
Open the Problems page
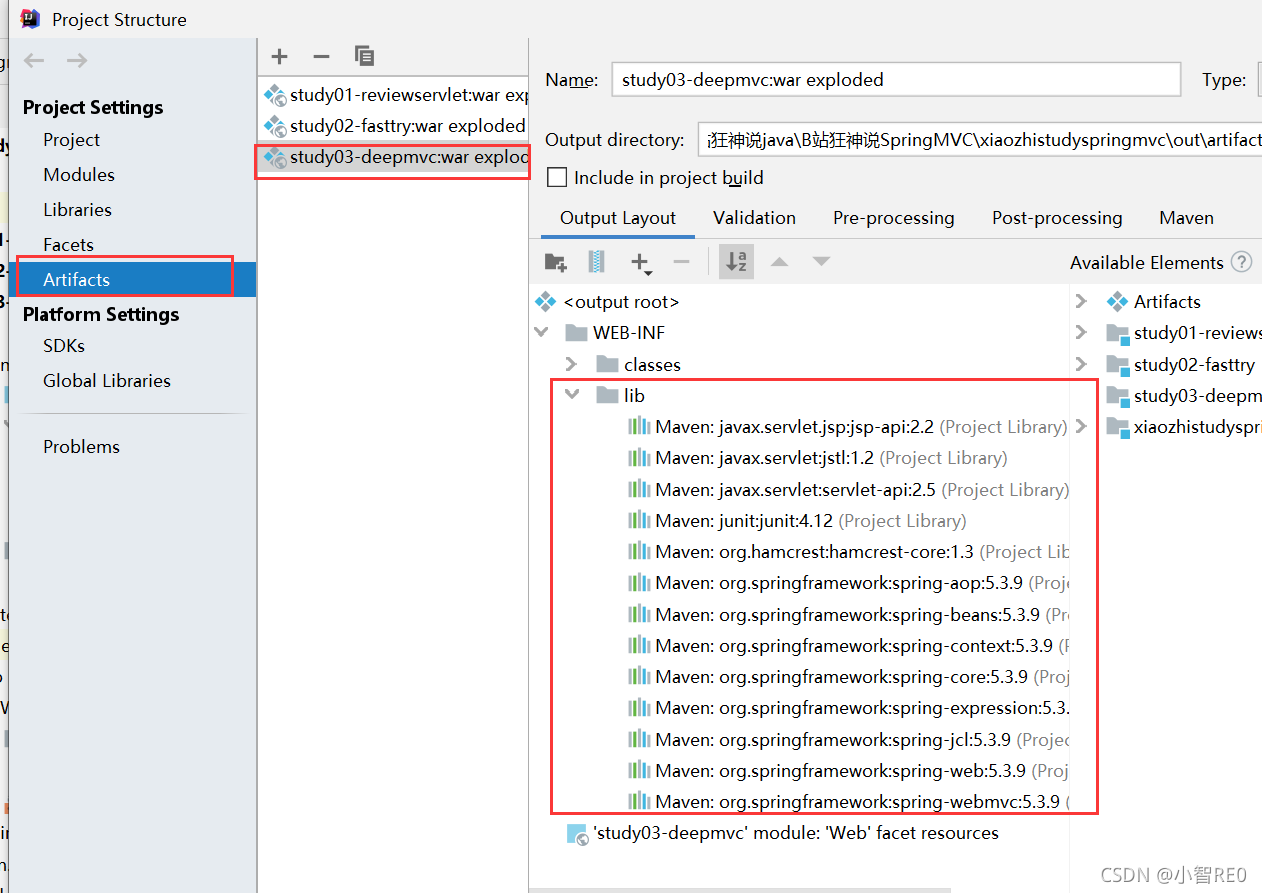coord(81,447)
